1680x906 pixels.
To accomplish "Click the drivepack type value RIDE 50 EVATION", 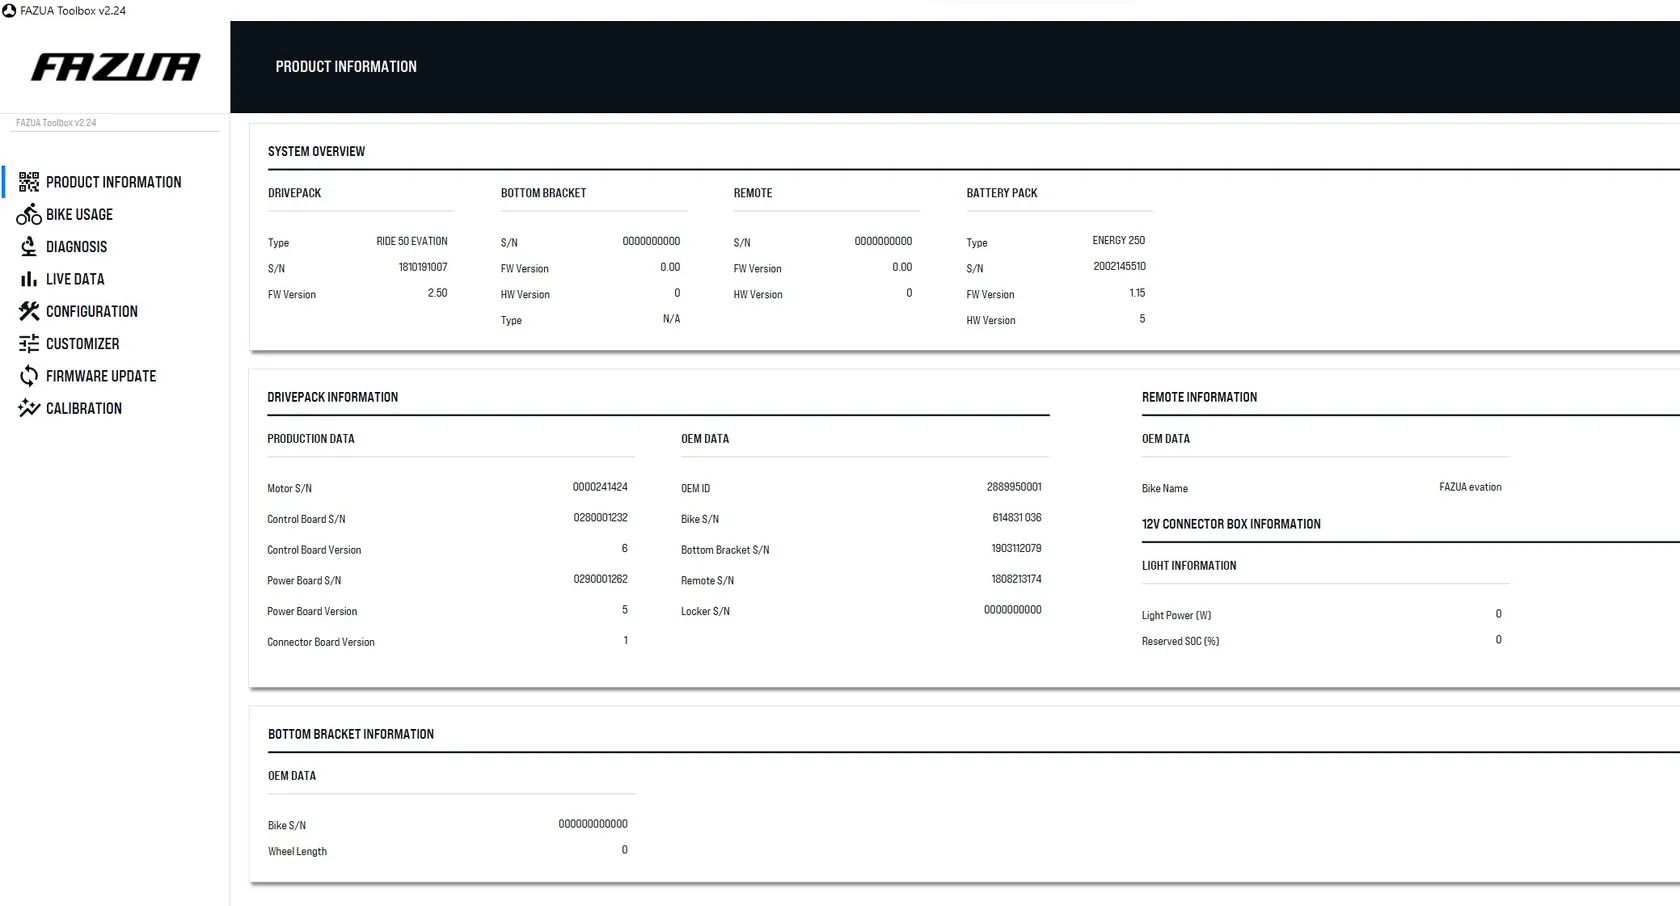I will coord(411,241).
